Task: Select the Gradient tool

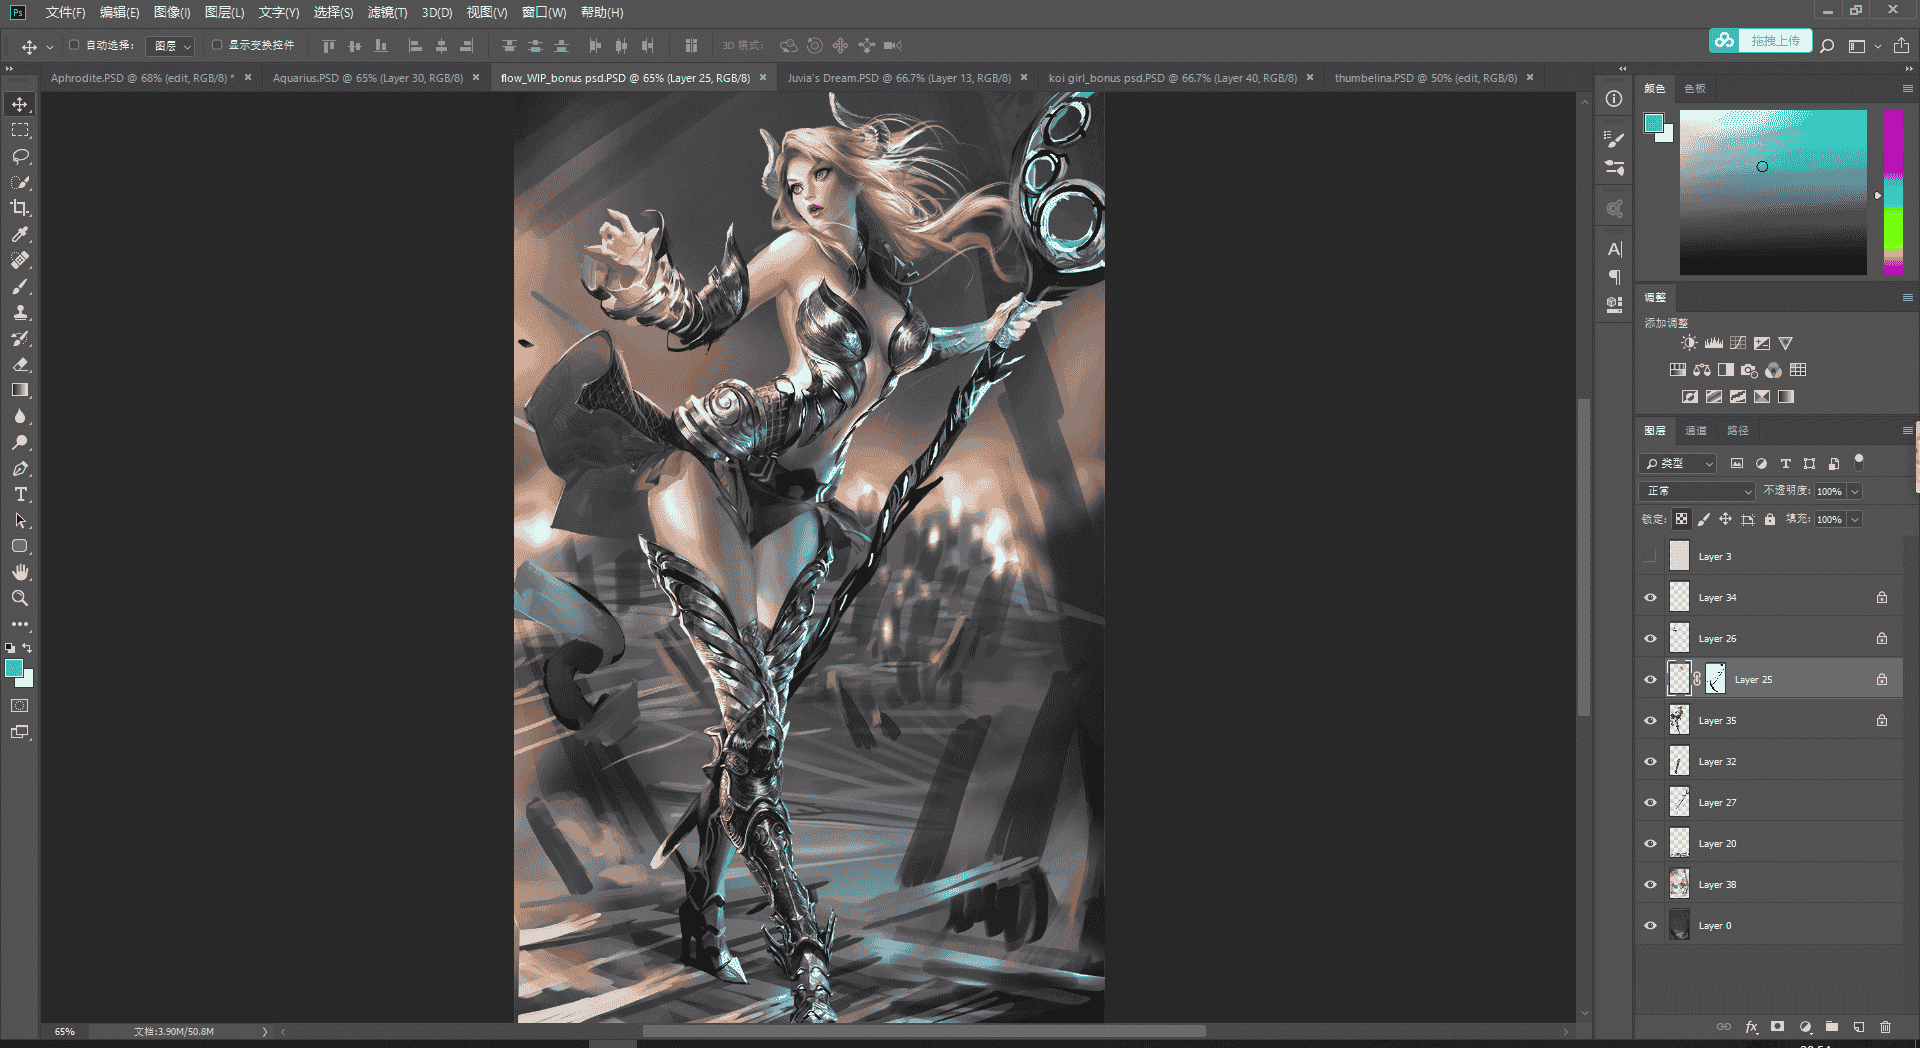Action: [20, 391]
